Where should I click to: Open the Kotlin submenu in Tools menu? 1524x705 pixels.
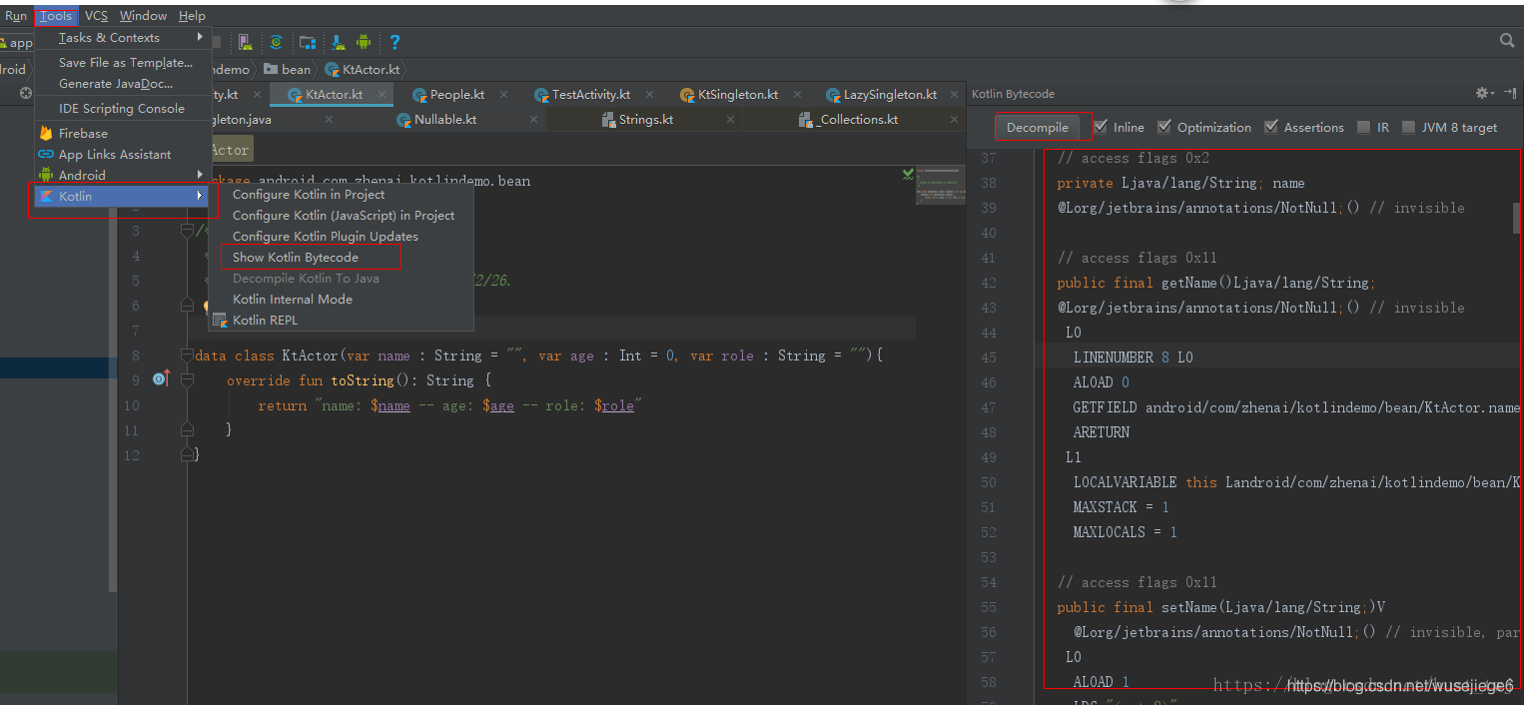click(123, 196)
